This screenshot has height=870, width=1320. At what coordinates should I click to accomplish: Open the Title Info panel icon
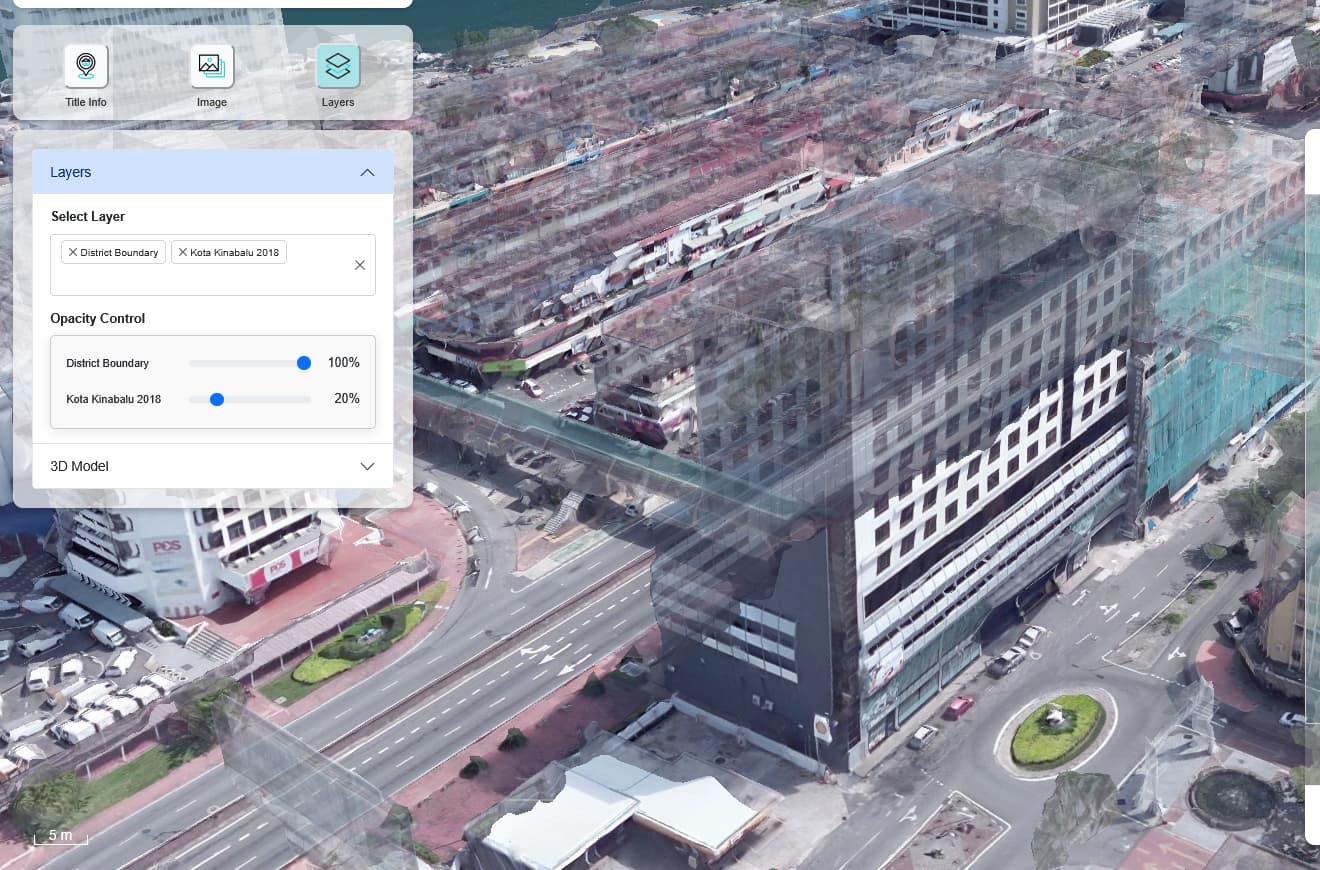point(86,66)
